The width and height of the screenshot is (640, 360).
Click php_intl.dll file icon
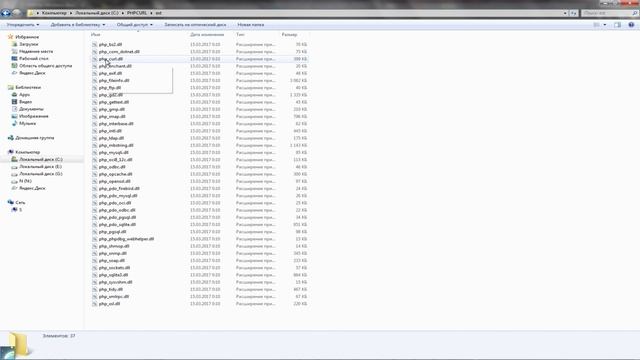coord(95,131)
